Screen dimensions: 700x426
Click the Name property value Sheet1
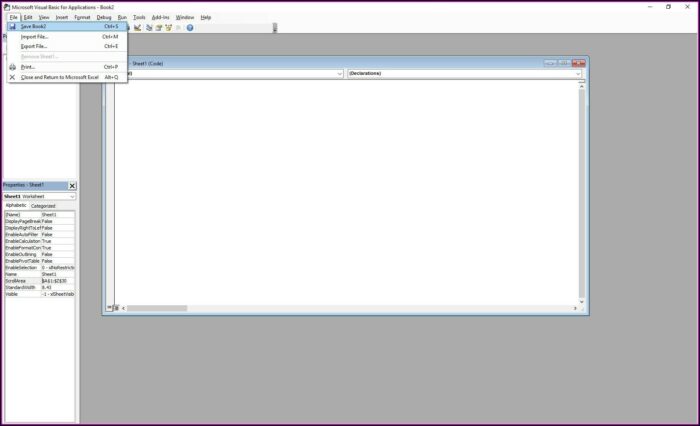58,274
